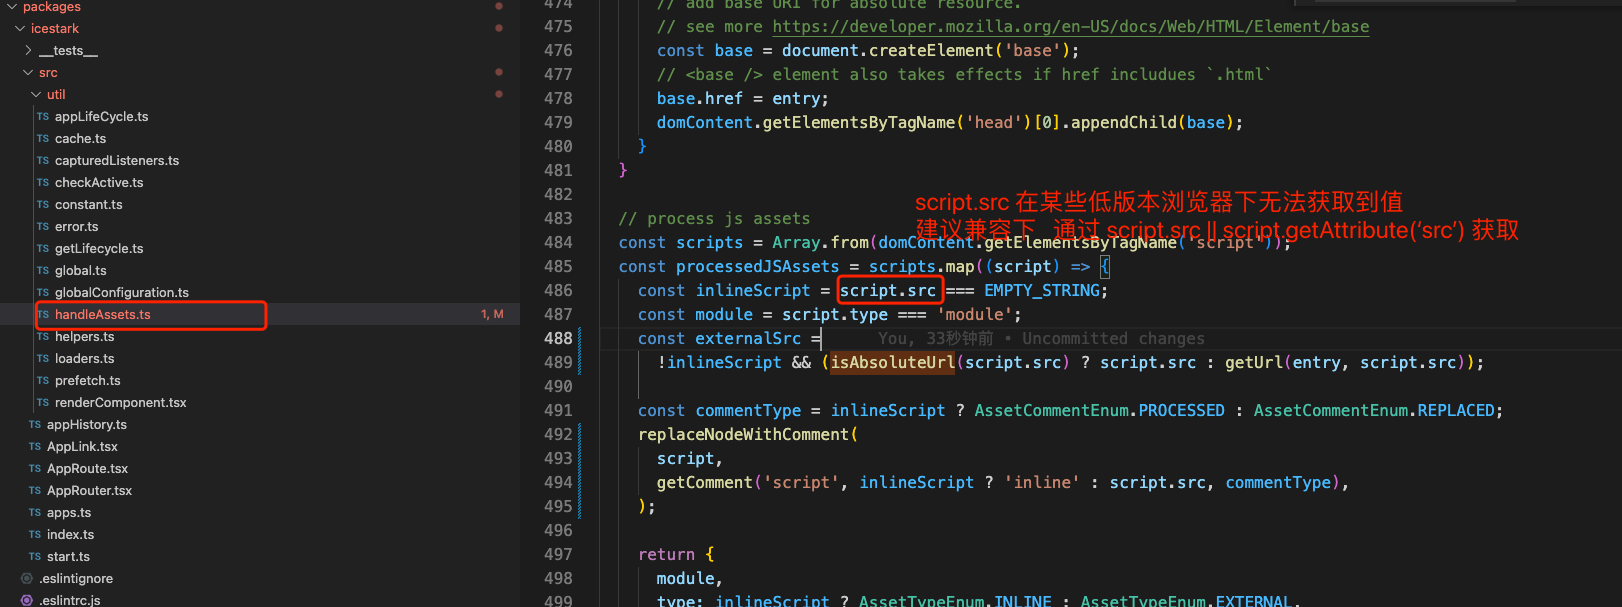Place cursor after externalSrc = on line 488
Image resolution: width=1622 pixels, height=607 pixels.
(821, 338)
